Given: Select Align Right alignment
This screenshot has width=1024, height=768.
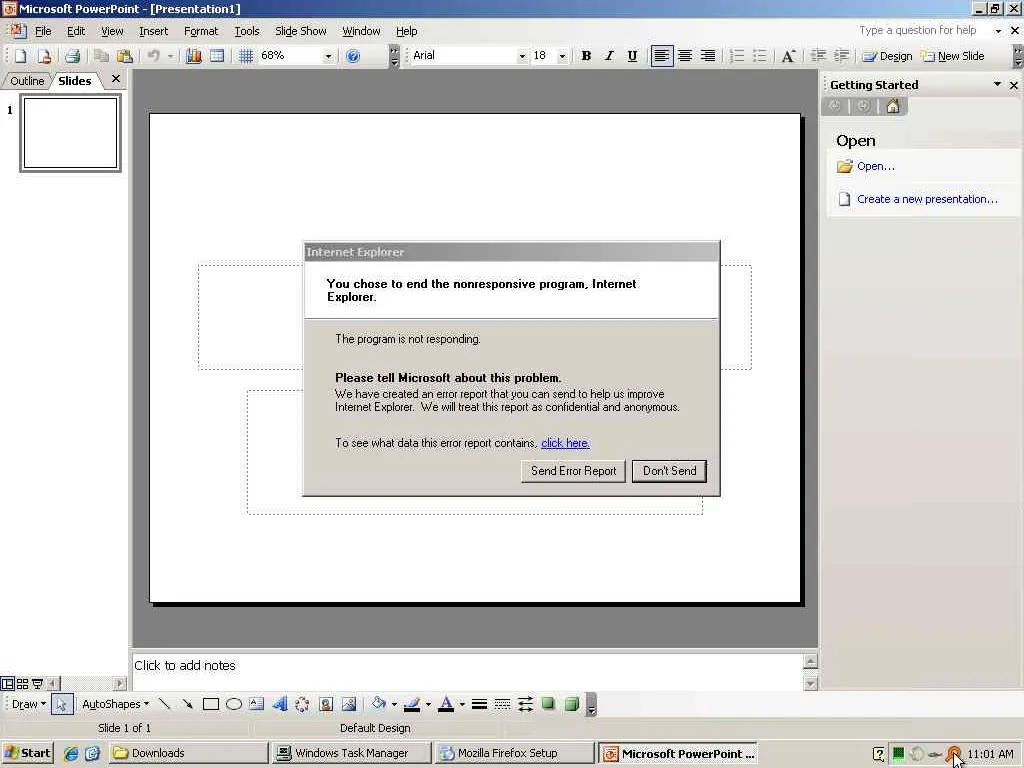Looking at the screenshot, I should (708, 56).
